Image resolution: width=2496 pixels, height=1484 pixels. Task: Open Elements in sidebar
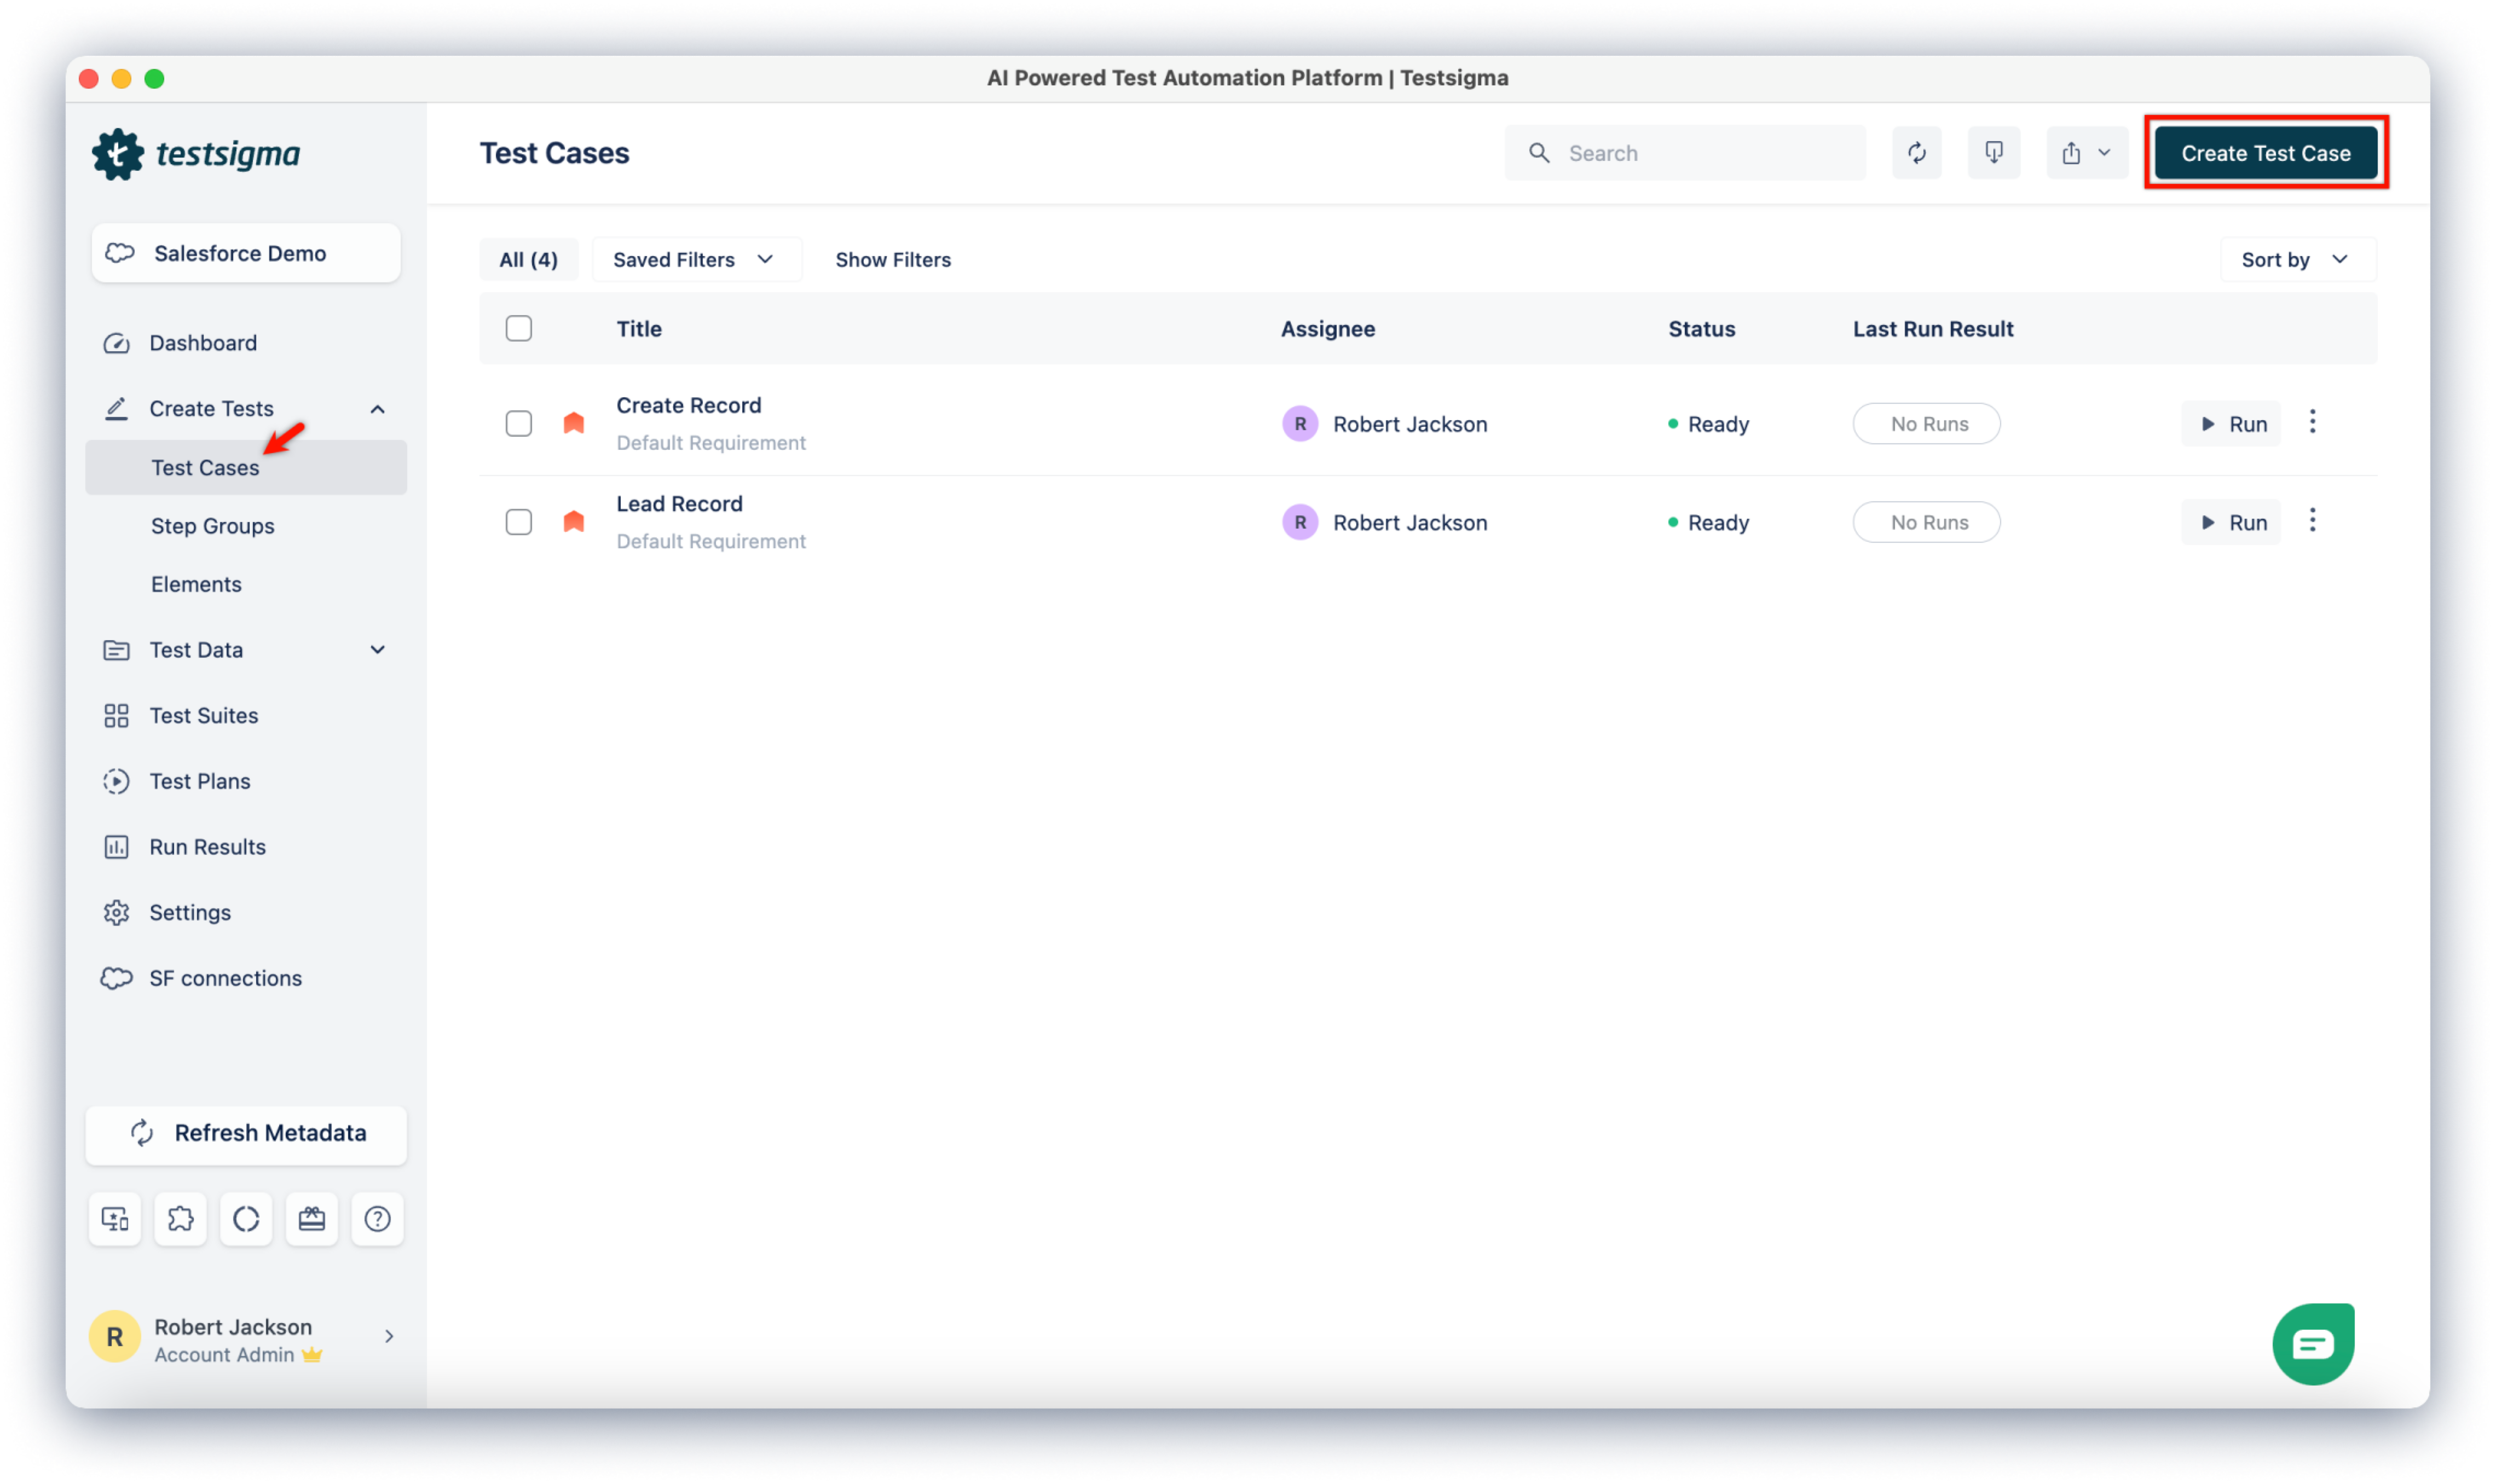pyautogui.click(x=196, y=584)
